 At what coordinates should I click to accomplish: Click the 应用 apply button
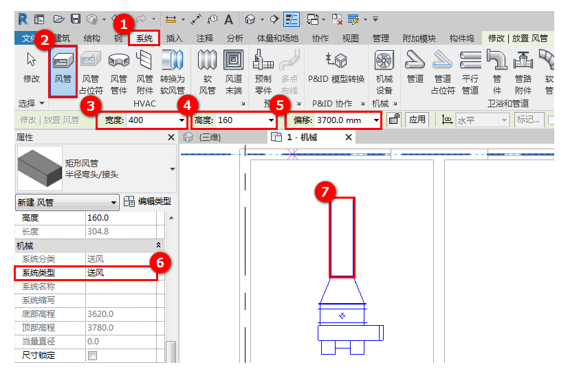[417, 119]
